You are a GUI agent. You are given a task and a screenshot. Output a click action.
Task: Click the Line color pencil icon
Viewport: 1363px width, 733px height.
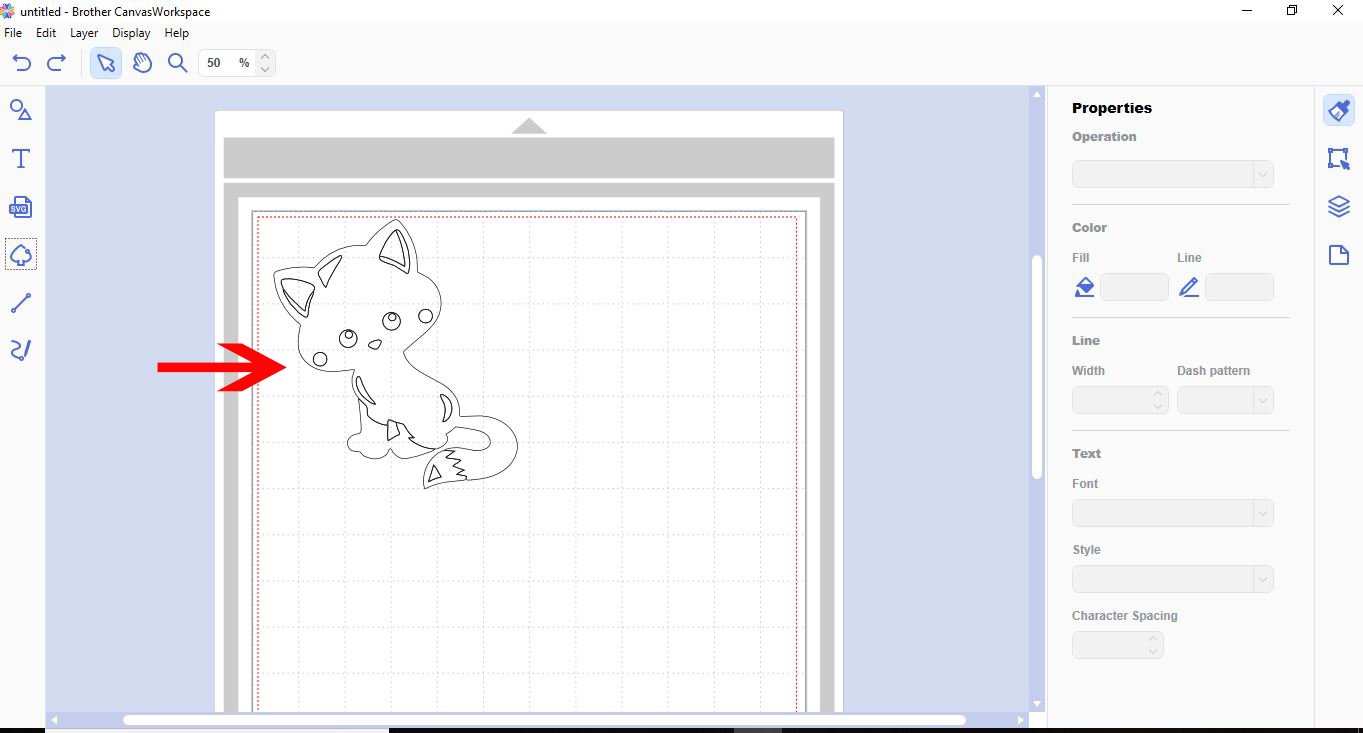pos(1189,288)
